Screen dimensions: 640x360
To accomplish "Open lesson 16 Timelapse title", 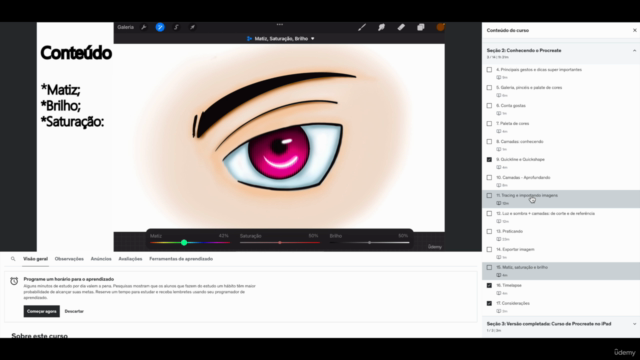I will [x=509, y=285].
